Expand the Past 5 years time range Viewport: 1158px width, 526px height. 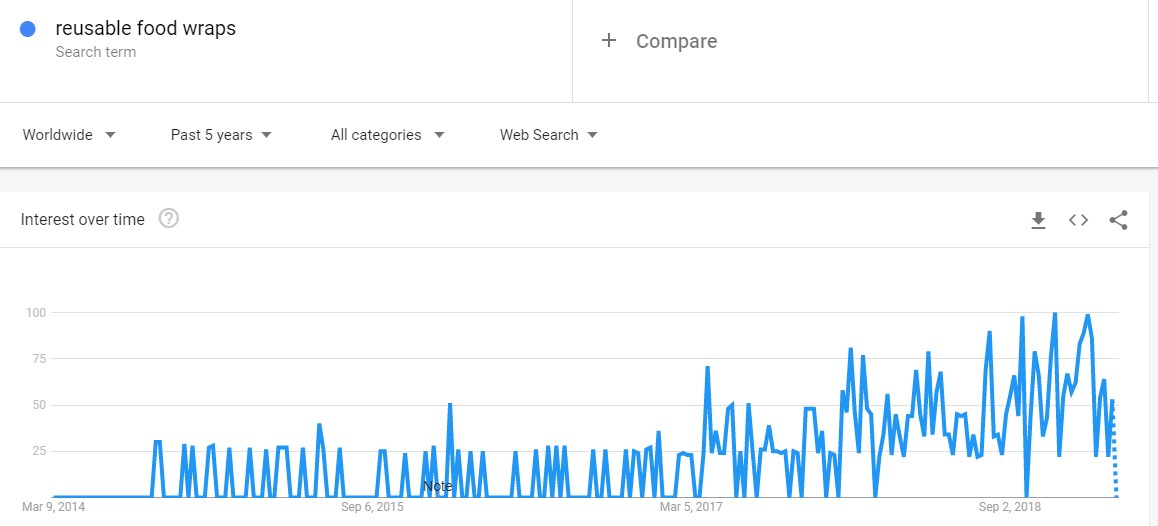click(222, 135)
